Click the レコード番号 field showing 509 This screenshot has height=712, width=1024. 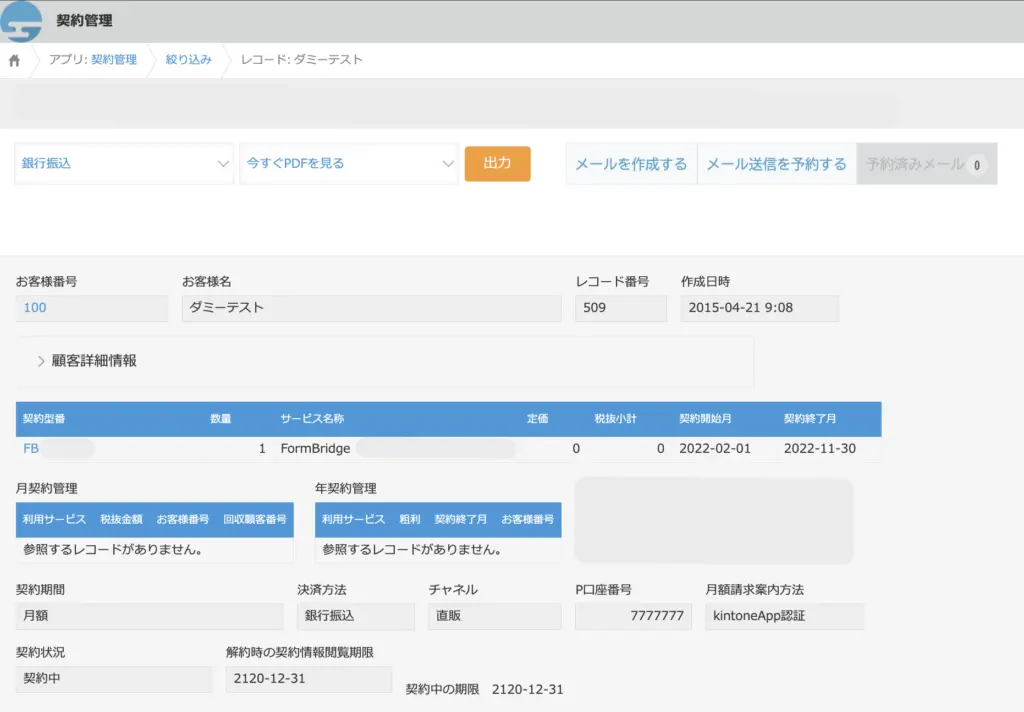point(620,308)
